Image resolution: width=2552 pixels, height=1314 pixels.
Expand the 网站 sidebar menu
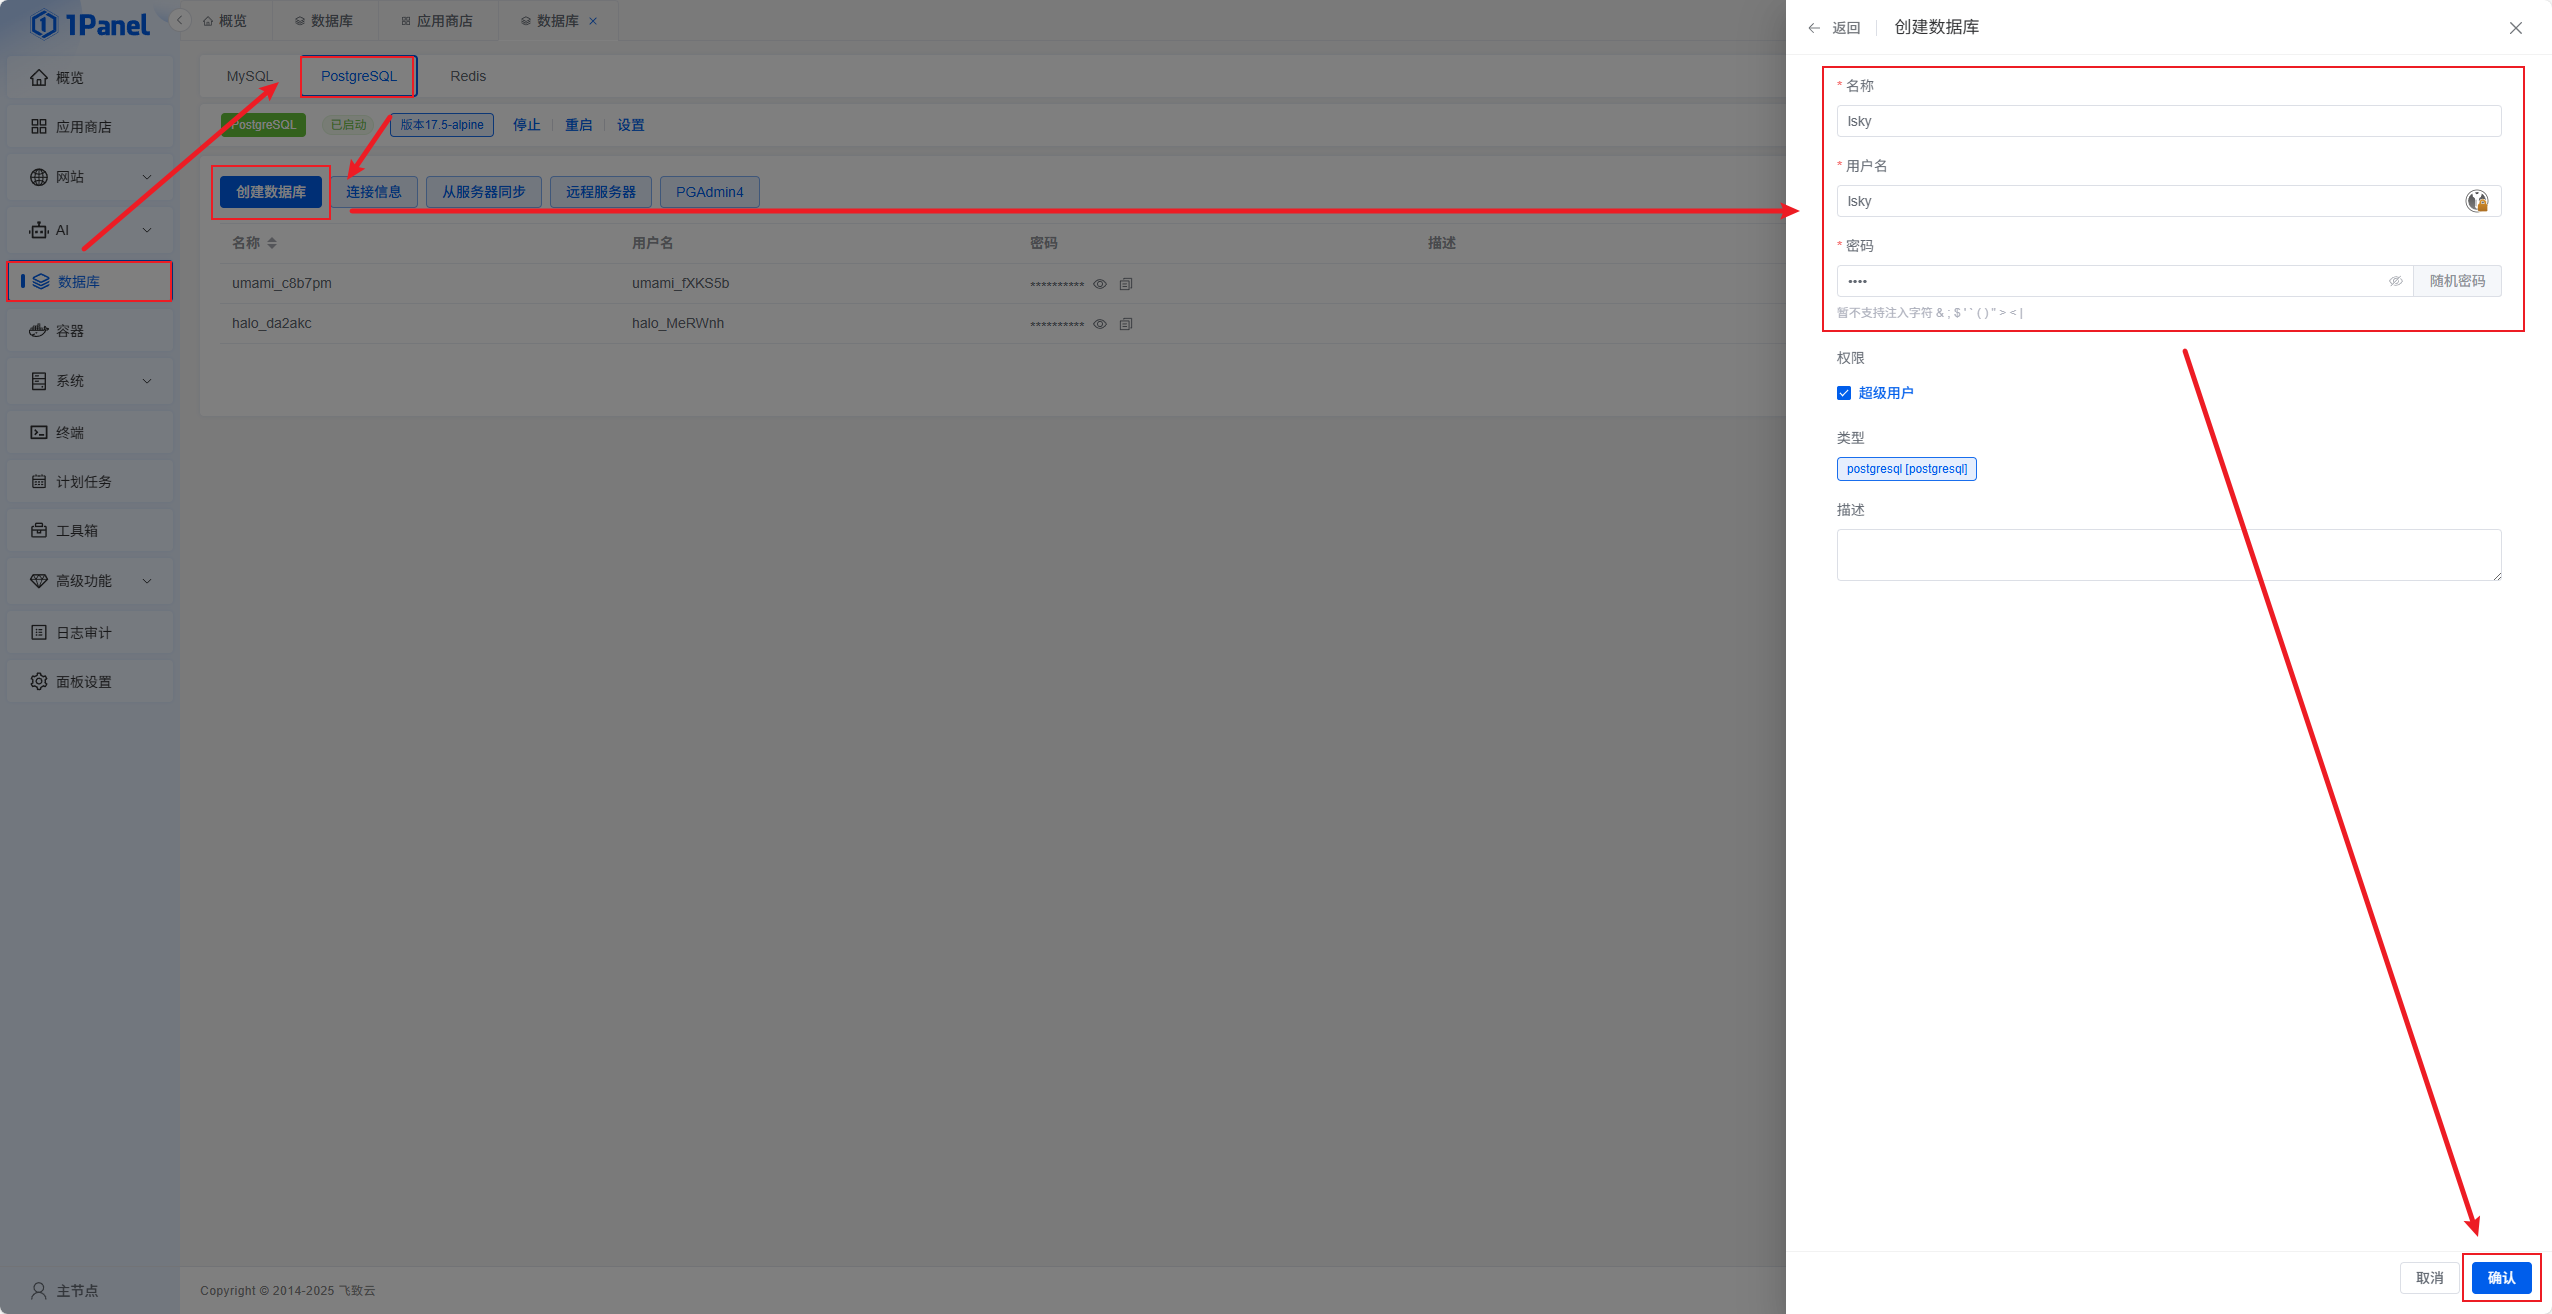[x=90, y=177]
